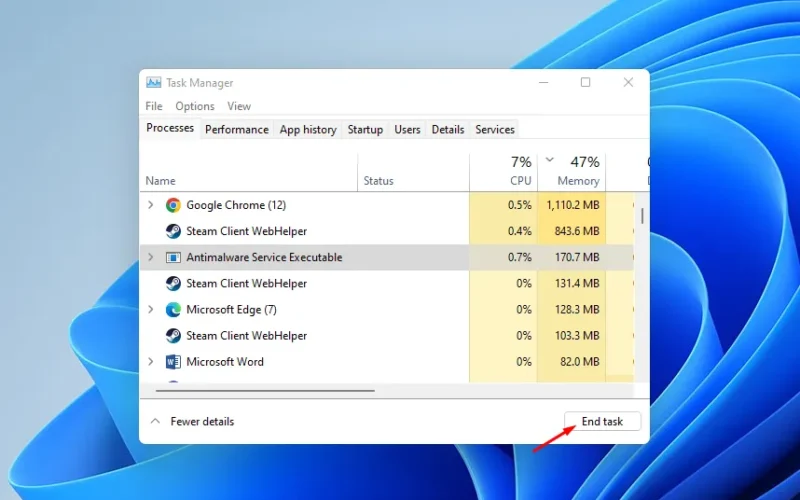Click the 170.7 MB memory value

click(x=577, y=257)
